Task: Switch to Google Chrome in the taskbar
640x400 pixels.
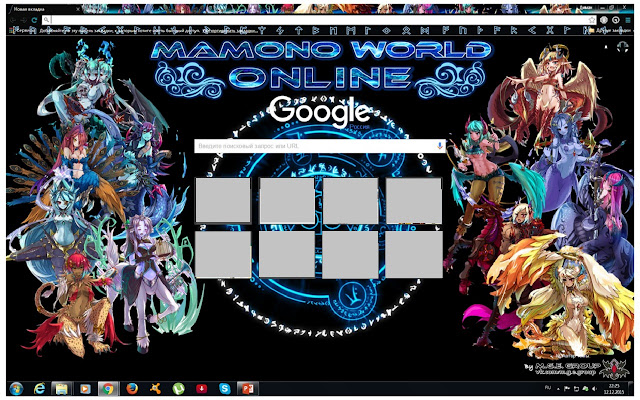Action: [x=108, y=389]
